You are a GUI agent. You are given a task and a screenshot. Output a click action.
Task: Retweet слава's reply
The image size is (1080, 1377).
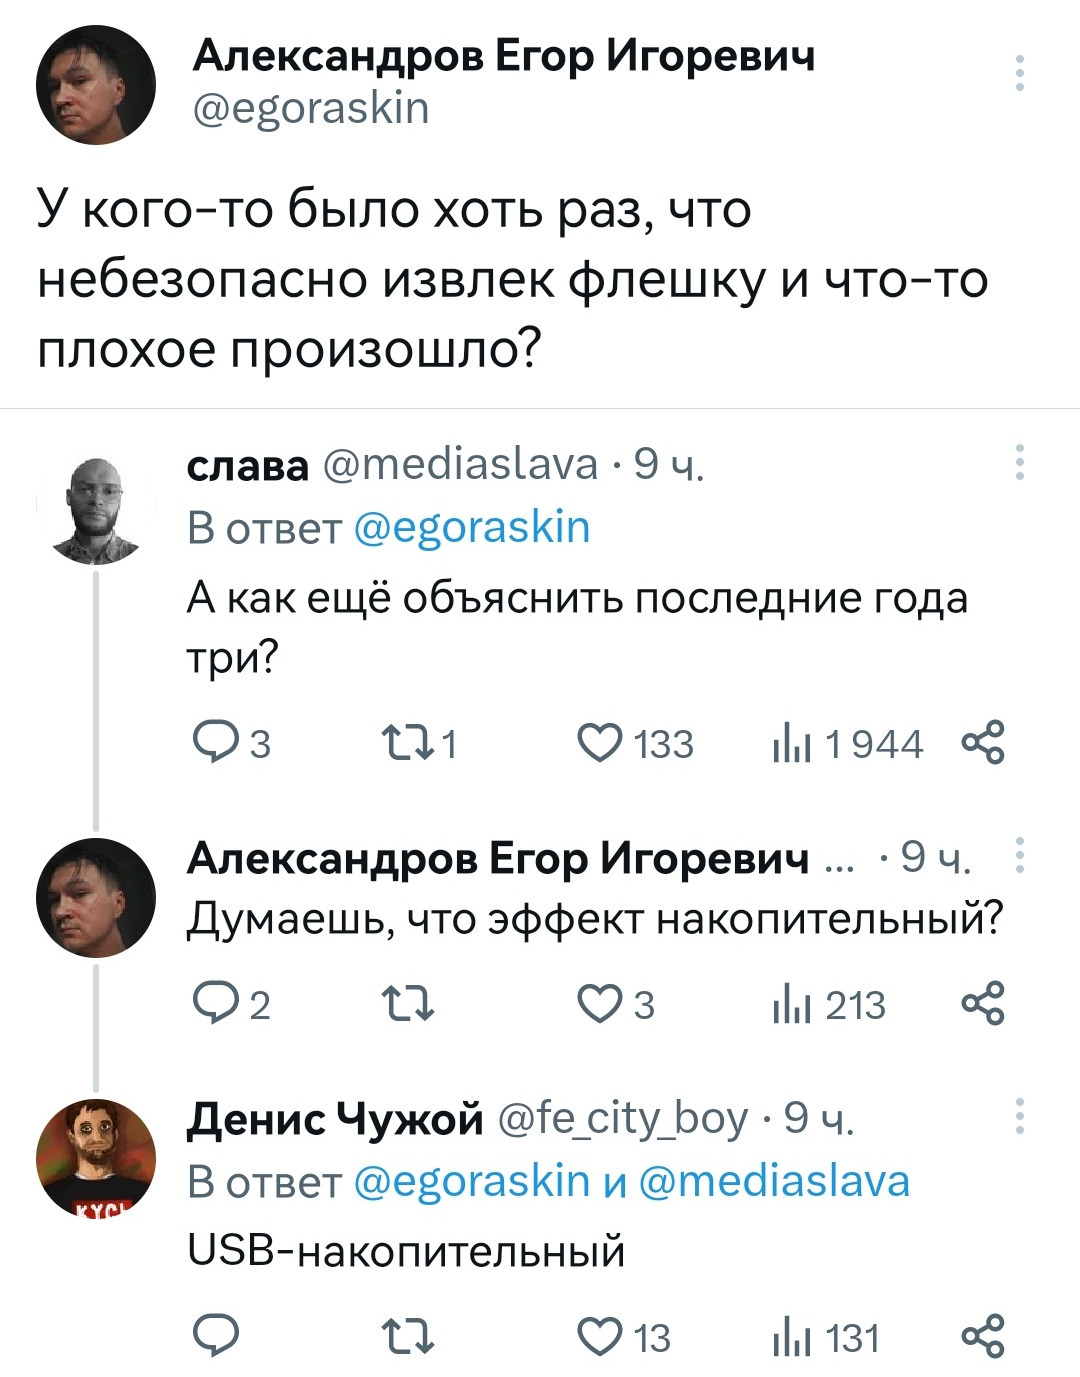click(x=406, y=744)
